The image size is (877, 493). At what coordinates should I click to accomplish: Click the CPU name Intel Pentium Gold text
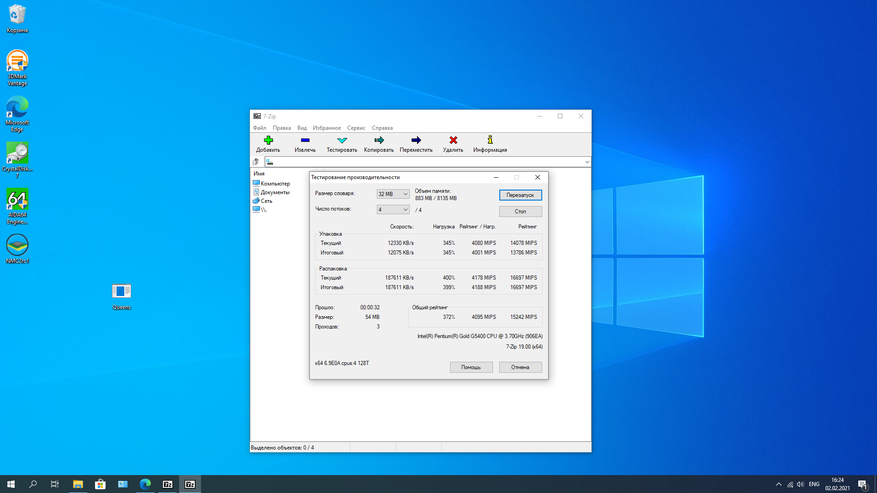(479, 336)
